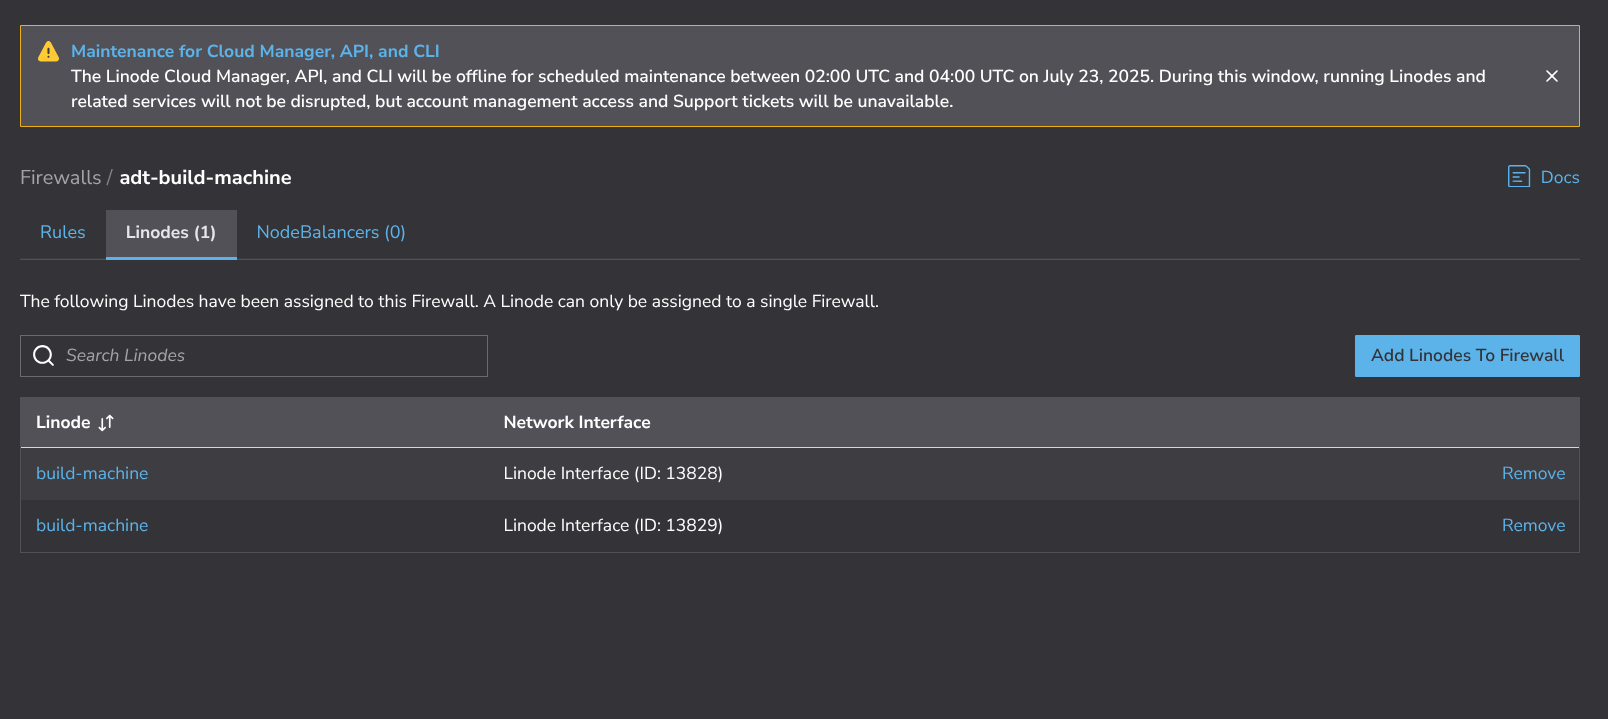The width and height of the screenshot is (1608, 719).
Task: Dismiss the maintenance banner with the X
Action: (x=1551, y=76)
